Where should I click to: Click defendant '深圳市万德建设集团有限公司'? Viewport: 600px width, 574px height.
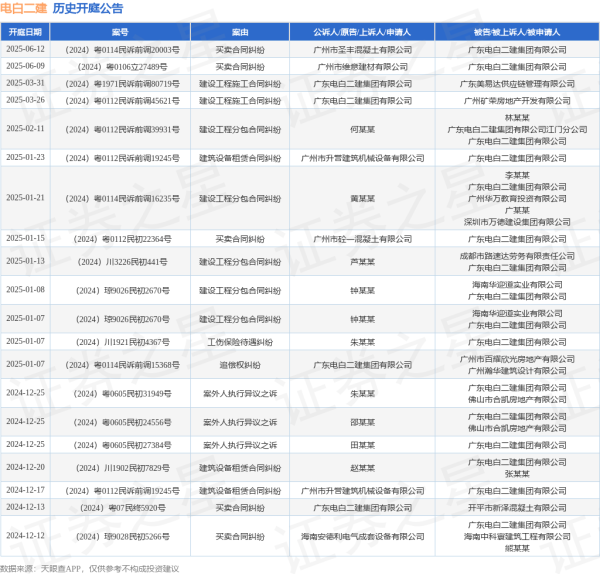(x=517, y=222)
